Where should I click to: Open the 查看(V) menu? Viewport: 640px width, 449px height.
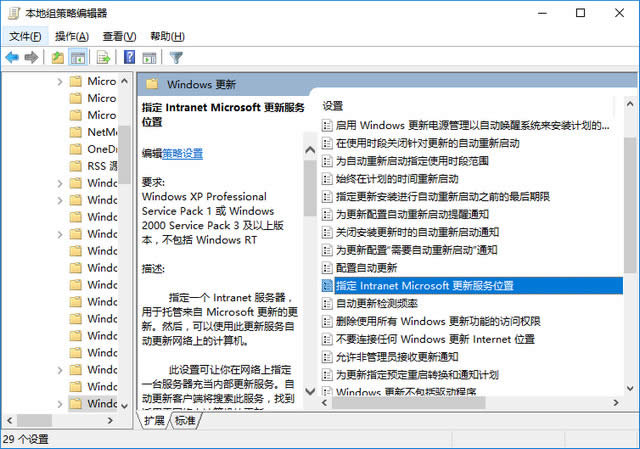point(119,36)
